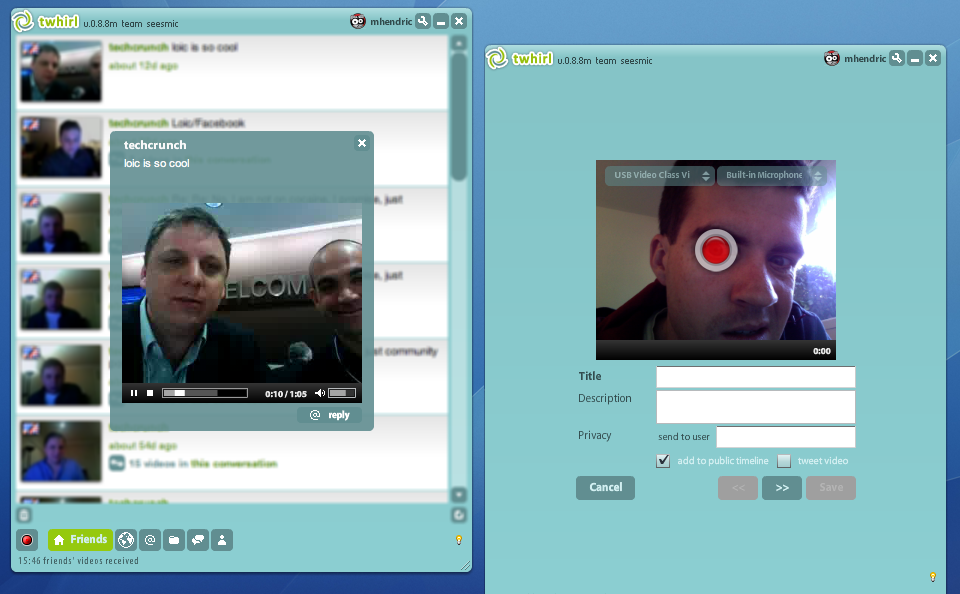
Task: Open thumbnail beside '15 videos in this conversation'
Action: 61,451
